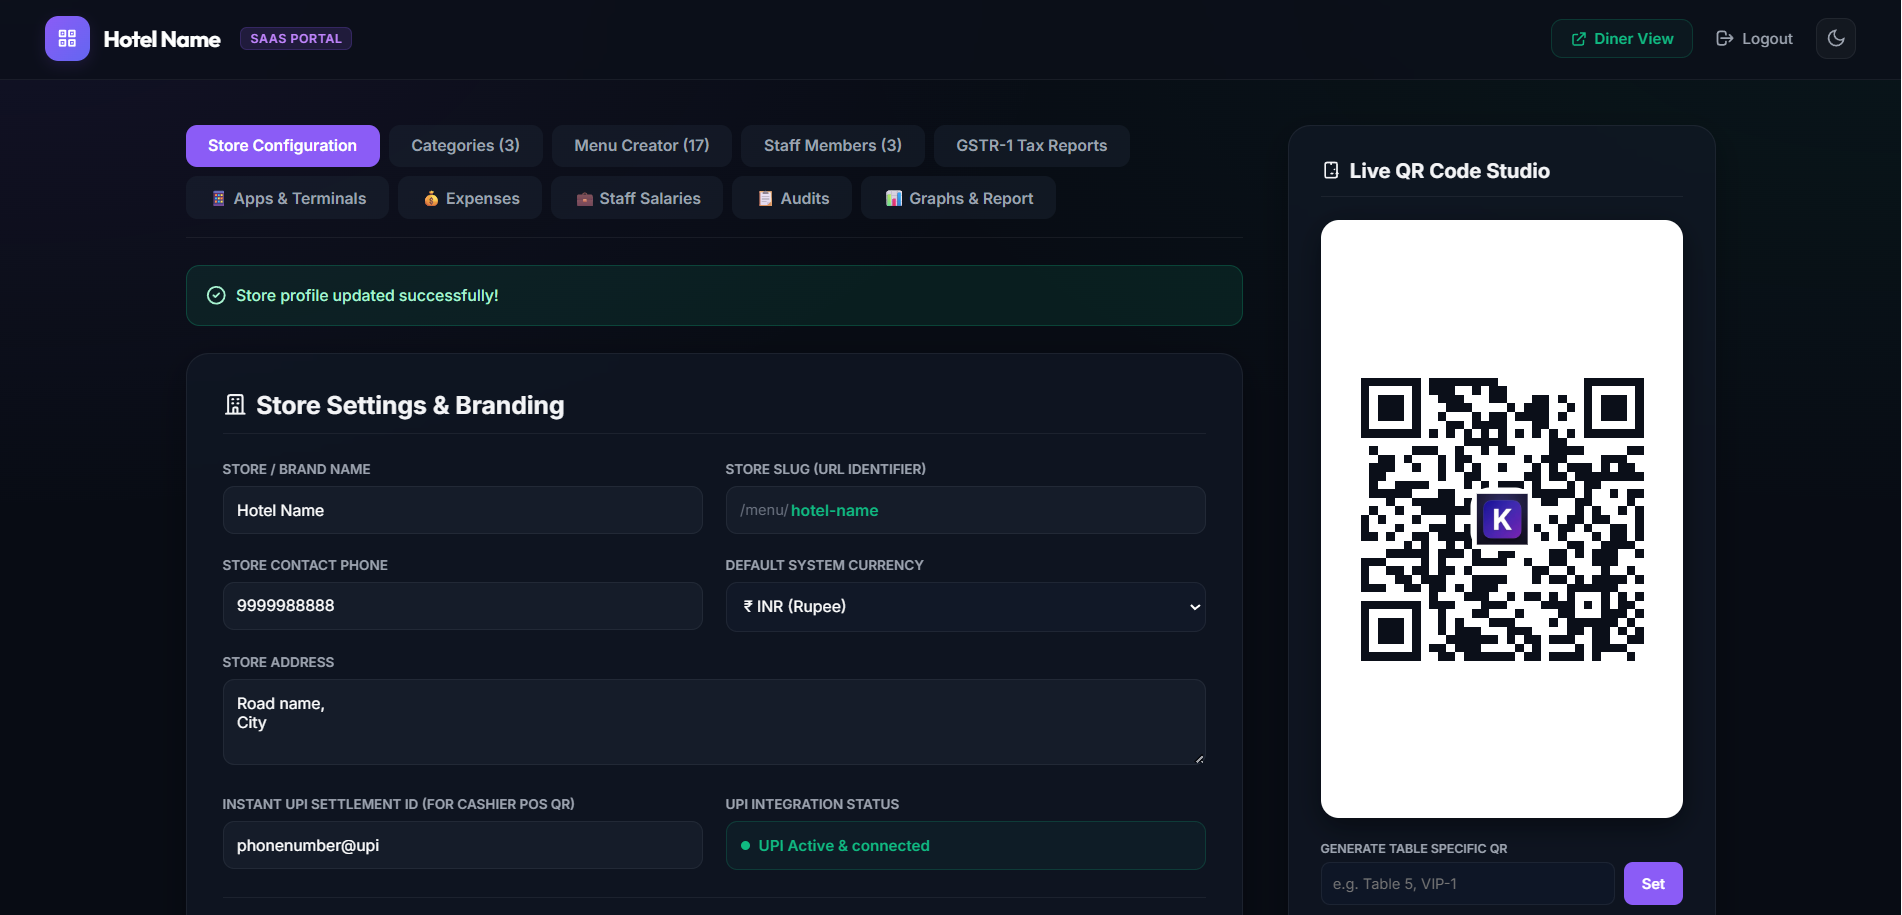1902x915 pixels.
Task: Click the QR code image
Action: pos(1502,519)
